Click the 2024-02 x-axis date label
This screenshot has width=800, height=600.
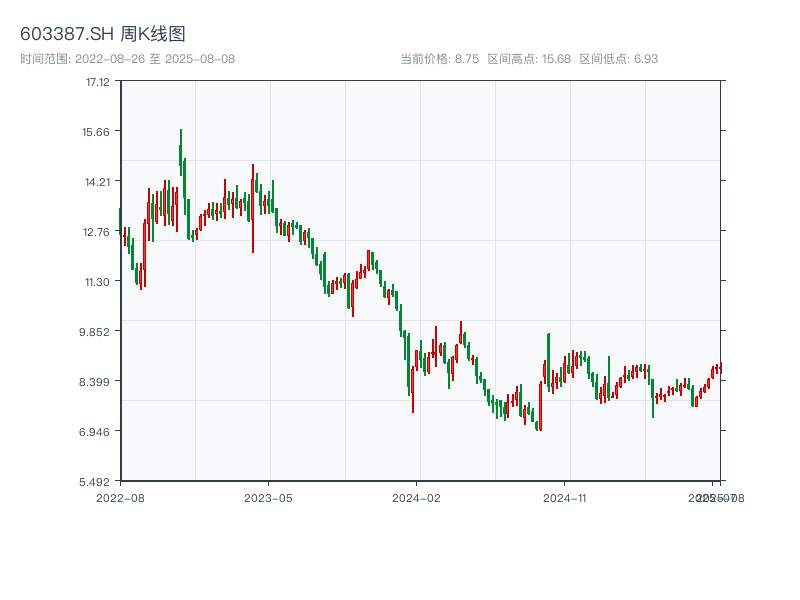(x=417, y=497)
